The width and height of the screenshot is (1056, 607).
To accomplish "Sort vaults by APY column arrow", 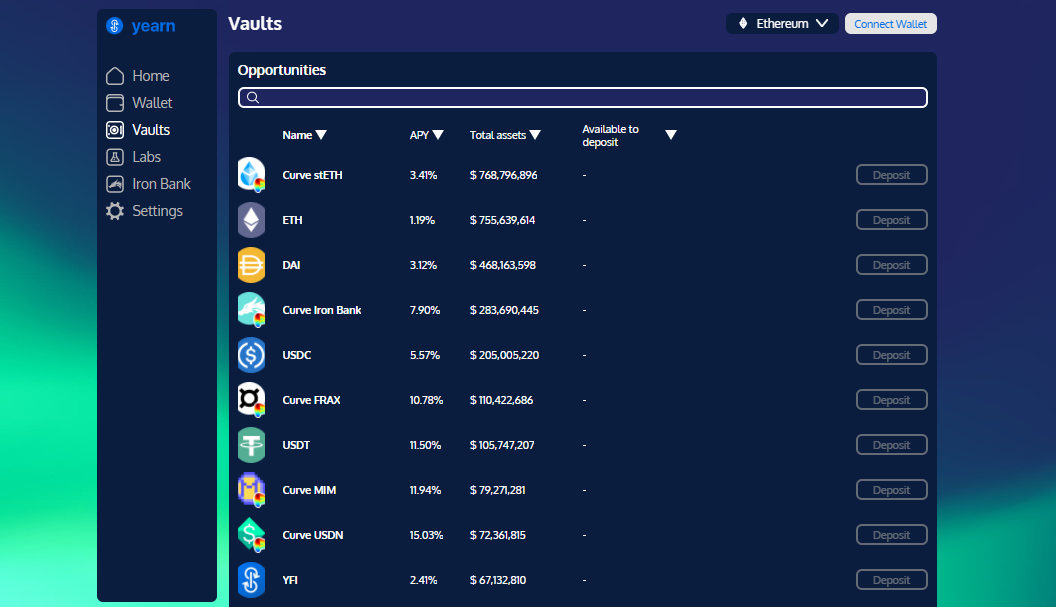I will click(438, 135).
